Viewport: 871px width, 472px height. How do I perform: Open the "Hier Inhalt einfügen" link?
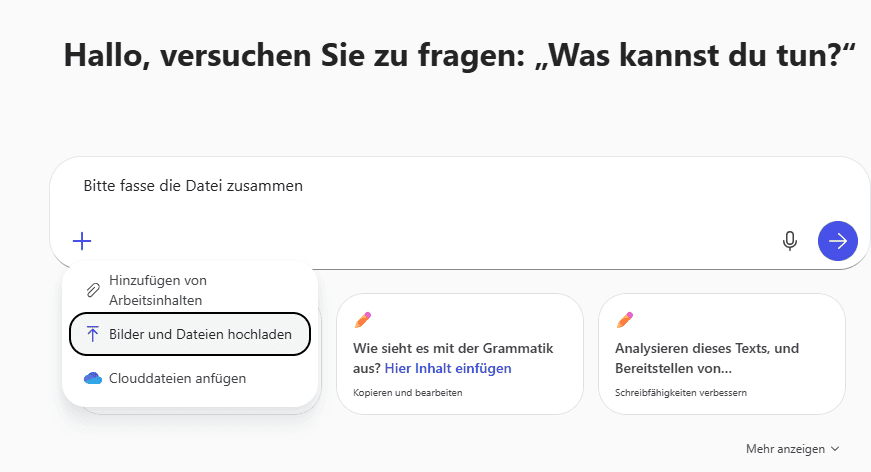448,368
